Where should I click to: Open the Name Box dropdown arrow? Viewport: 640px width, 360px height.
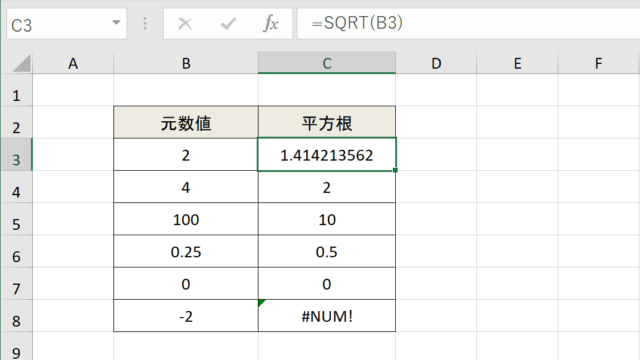(x=116, y=23)
